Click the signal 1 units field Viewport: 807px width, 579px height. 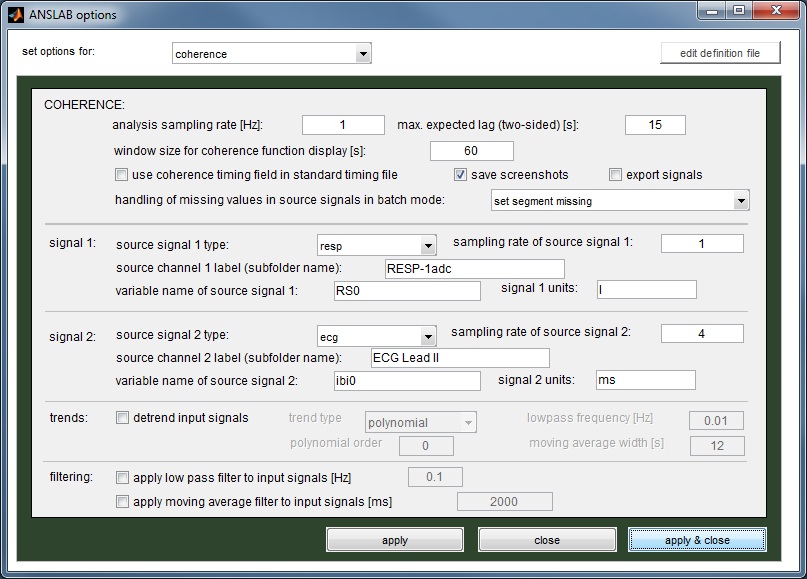pos(646,289)
